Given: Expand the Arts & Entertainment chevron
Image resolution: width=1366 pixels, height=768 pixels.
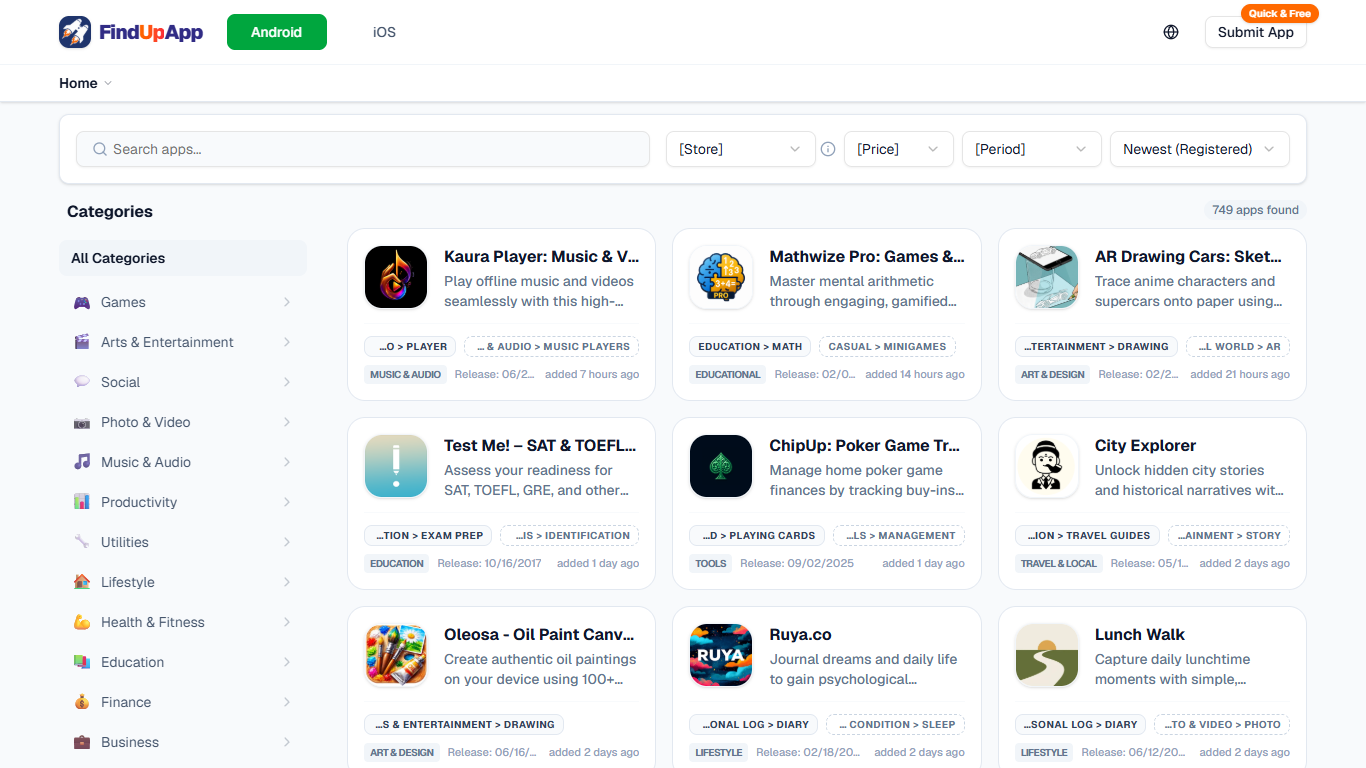Looking at the screenshot, I should click(x=287, y=342).
